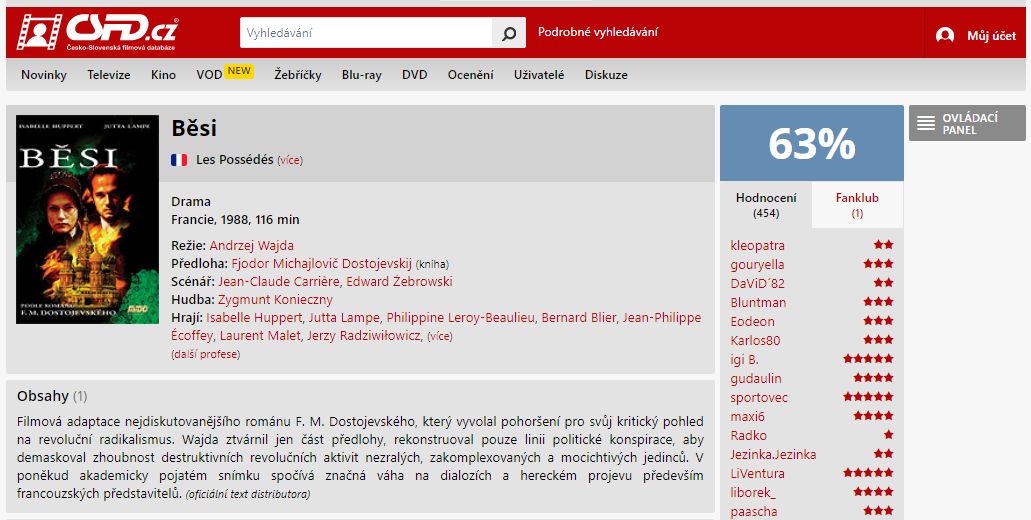The image size is (1031, 520).
Task: Open the Běsi movie poster thumbnail
Action: click(87, 220)
